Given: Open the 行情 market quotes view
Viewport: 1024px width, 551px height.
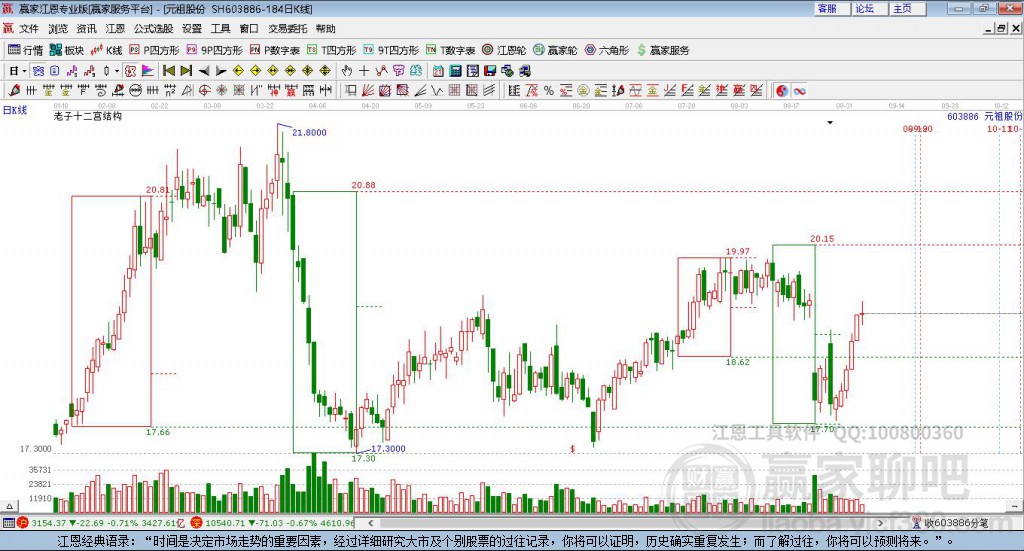Looking at the screenshot, I should tap(25, 50).
